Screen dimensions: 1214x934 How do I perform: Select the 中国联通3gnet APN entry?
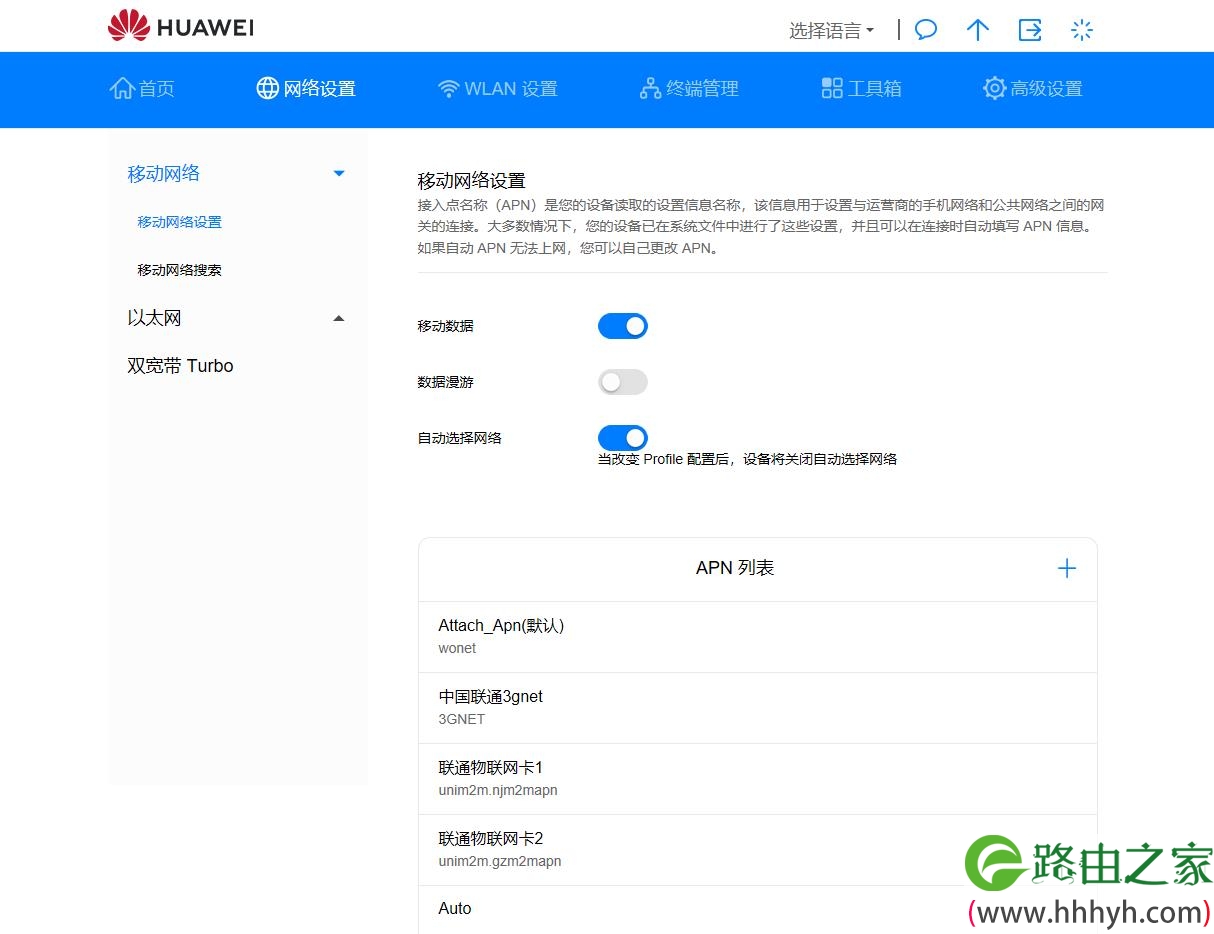[758, 708]
